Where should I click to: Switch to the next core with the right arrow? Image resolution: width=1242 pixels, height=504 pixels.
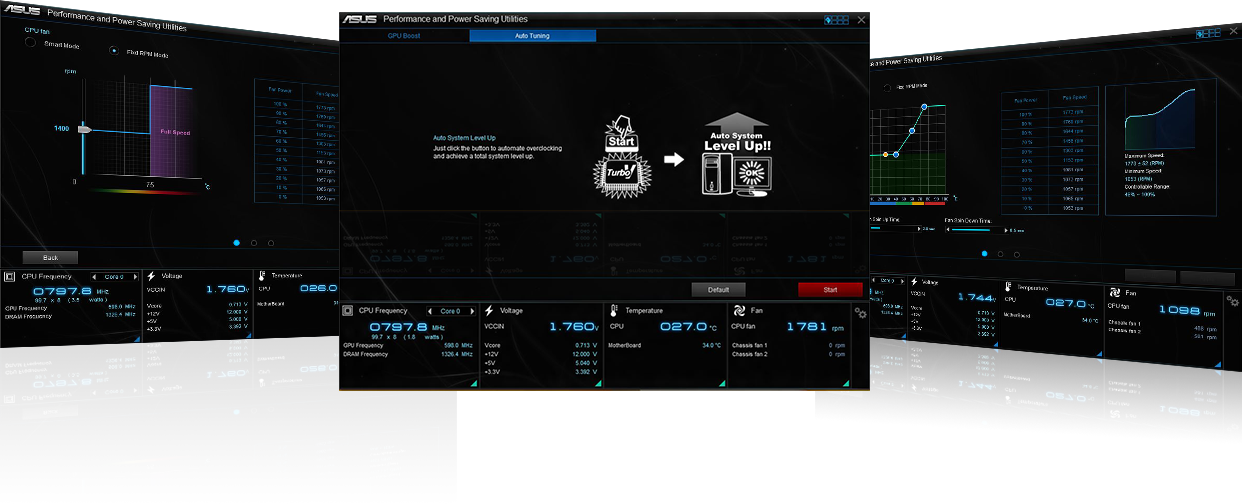pyautogui.click(x=472, y=311)
